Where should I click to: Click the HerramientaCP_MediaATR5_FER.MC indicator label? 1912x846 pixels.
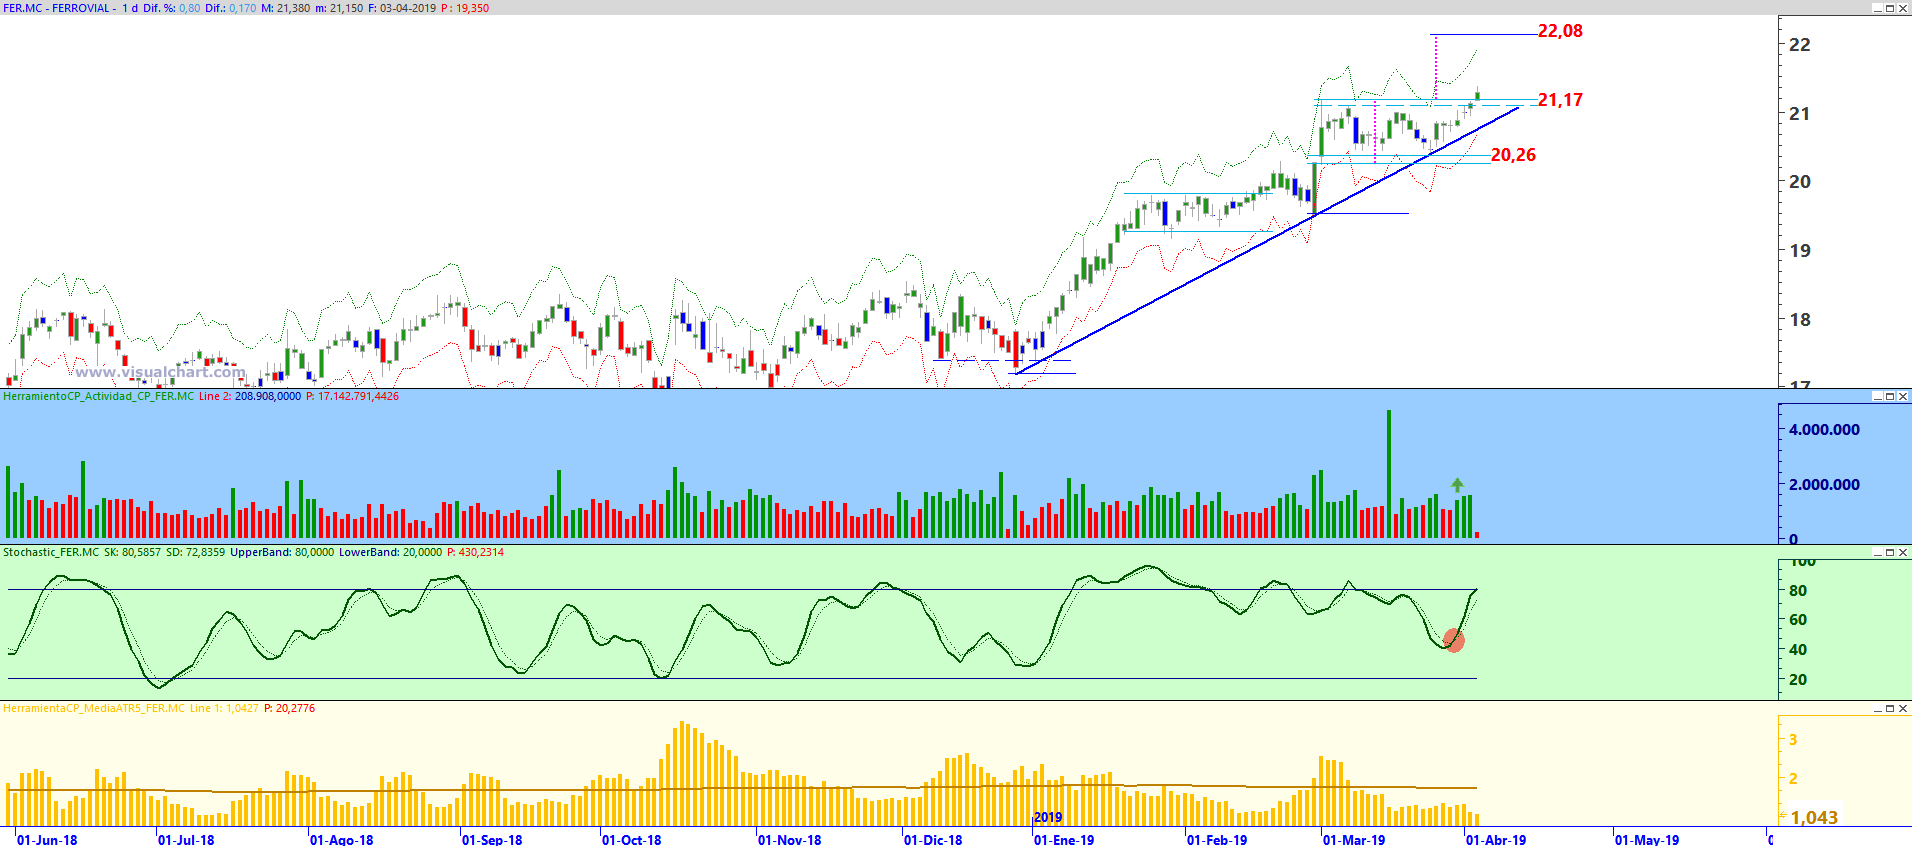pyautogui.click(x=94, y=709)
